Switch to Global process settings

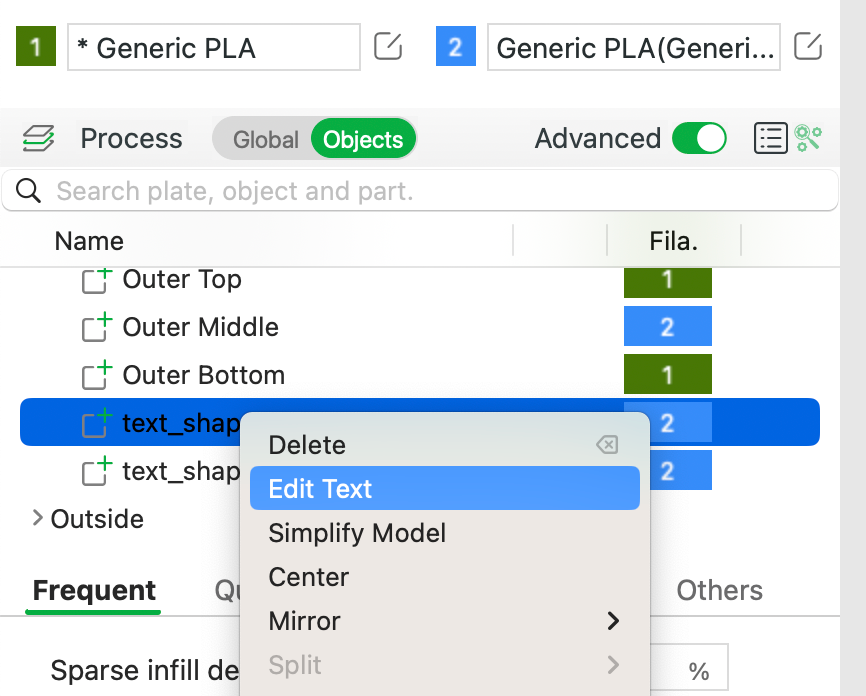266,139
